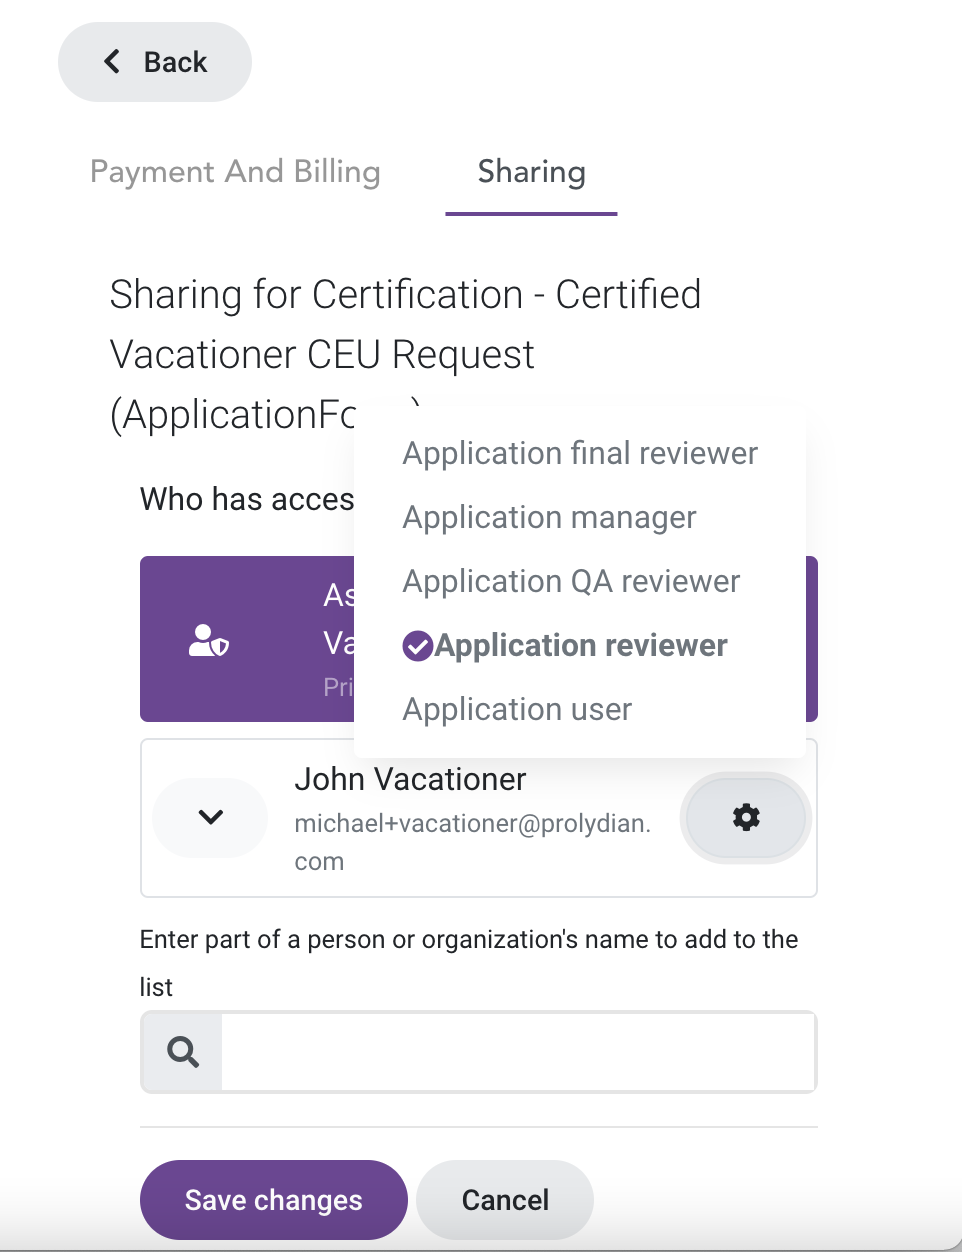Click the purple checkmark beside Application reviewer
The image size is (962, 1252).
pos(417,646)
